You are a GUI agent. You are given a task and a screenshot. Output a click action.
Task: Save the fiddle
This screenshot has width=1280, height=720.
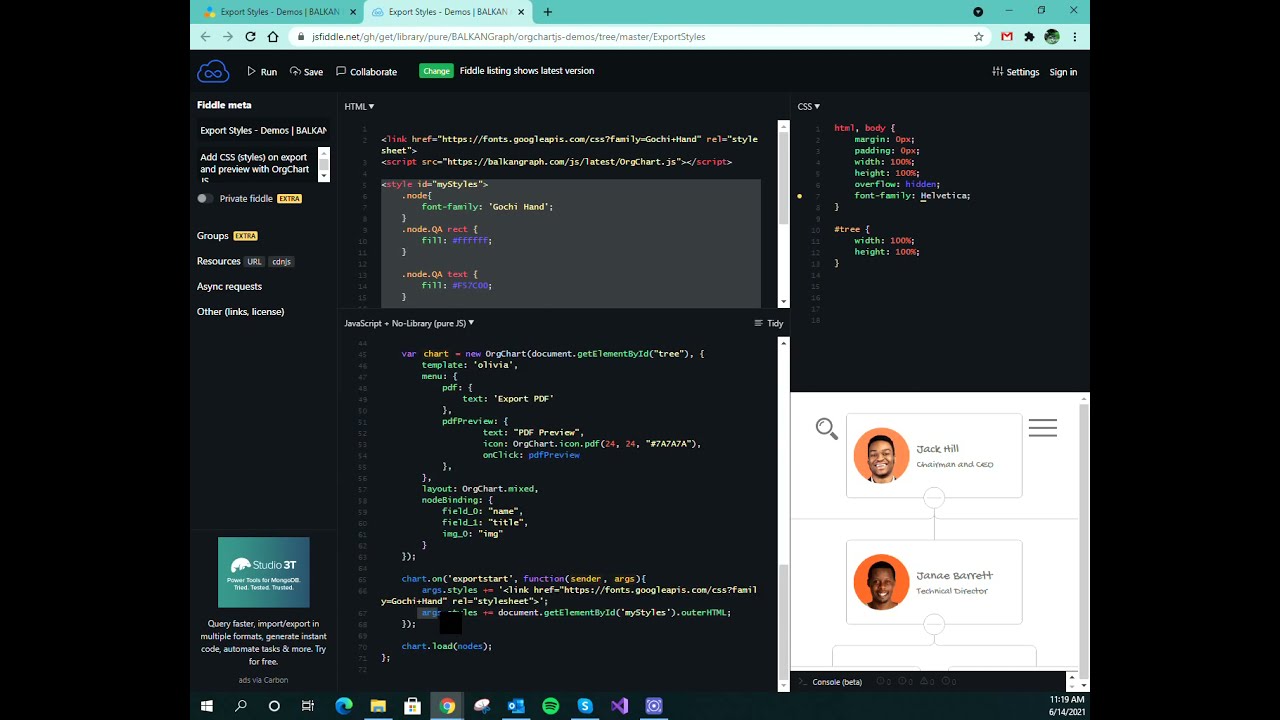(x=306, y=72)
